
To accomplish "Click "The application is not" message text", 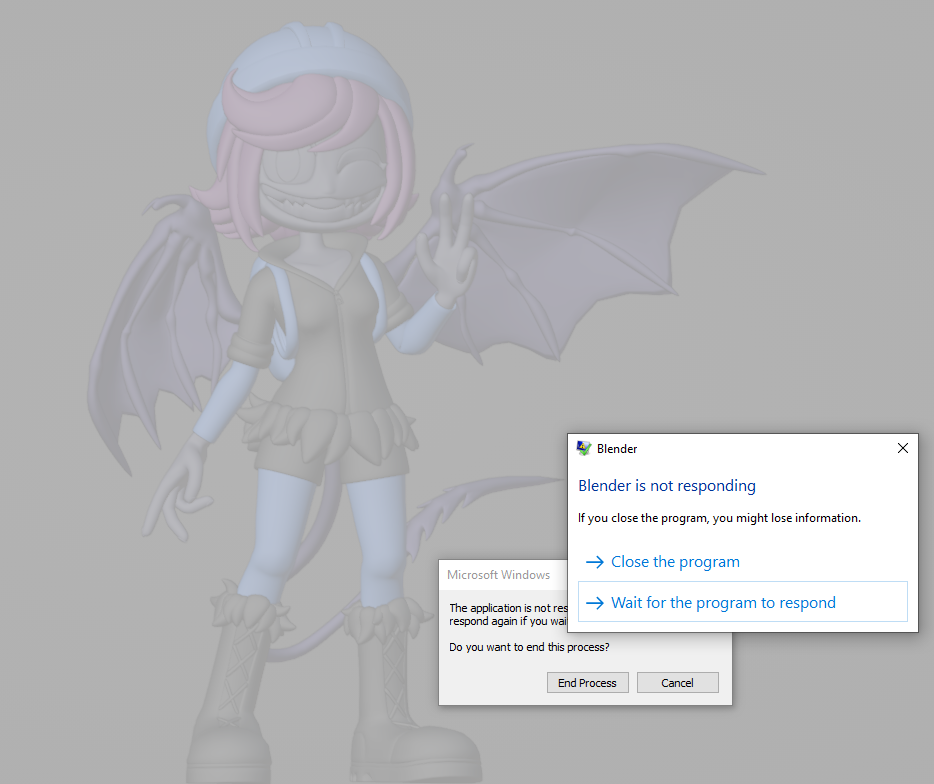I will pos(505,608).
